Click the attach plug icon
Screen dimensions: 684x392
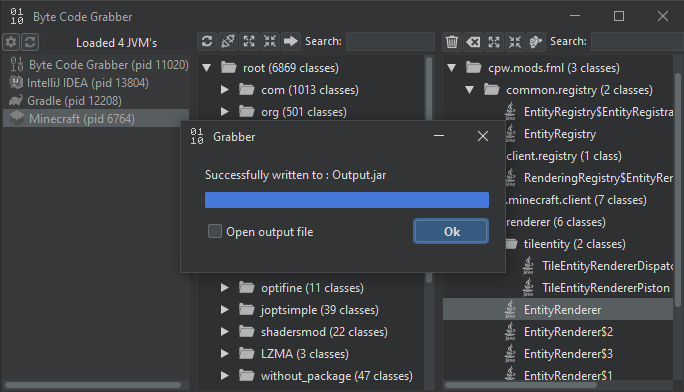tap(228, 41)
